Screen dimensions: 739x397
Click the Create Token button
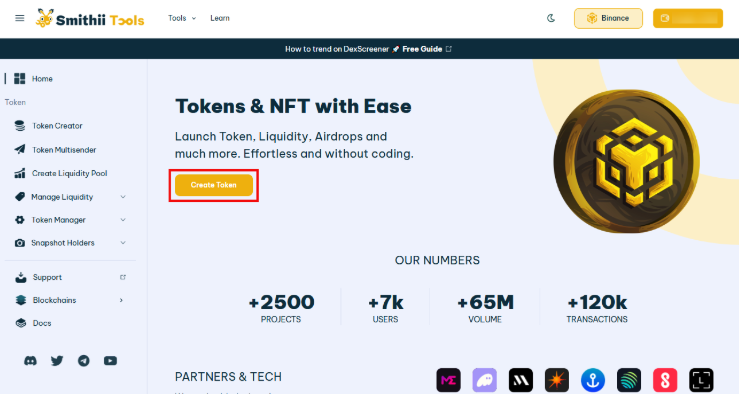tap(213, 185)
